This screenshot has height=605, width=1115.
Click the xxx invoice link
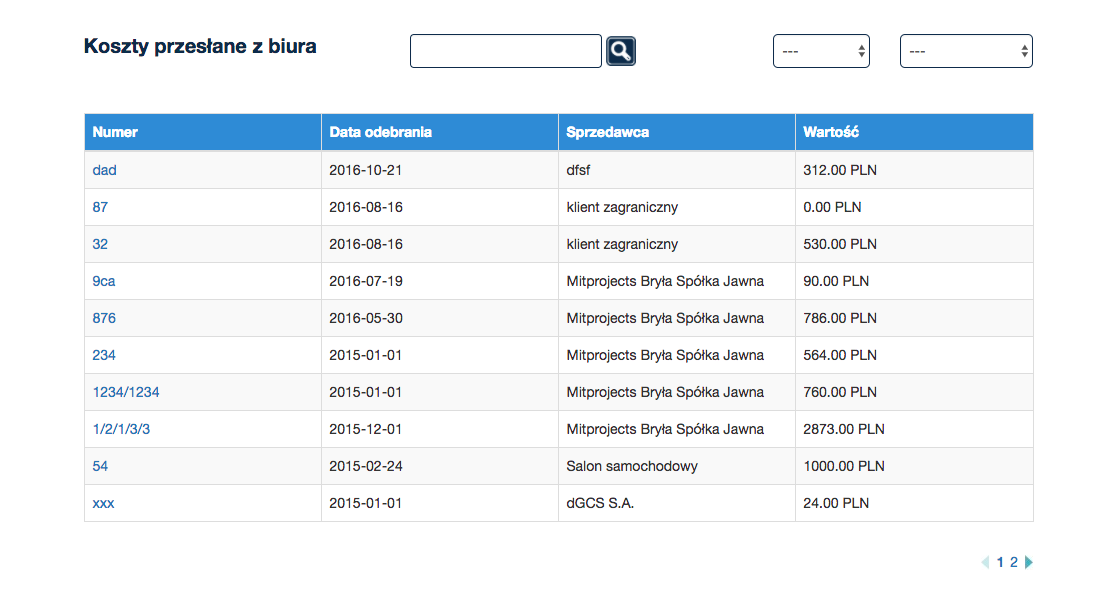(103, 503)
